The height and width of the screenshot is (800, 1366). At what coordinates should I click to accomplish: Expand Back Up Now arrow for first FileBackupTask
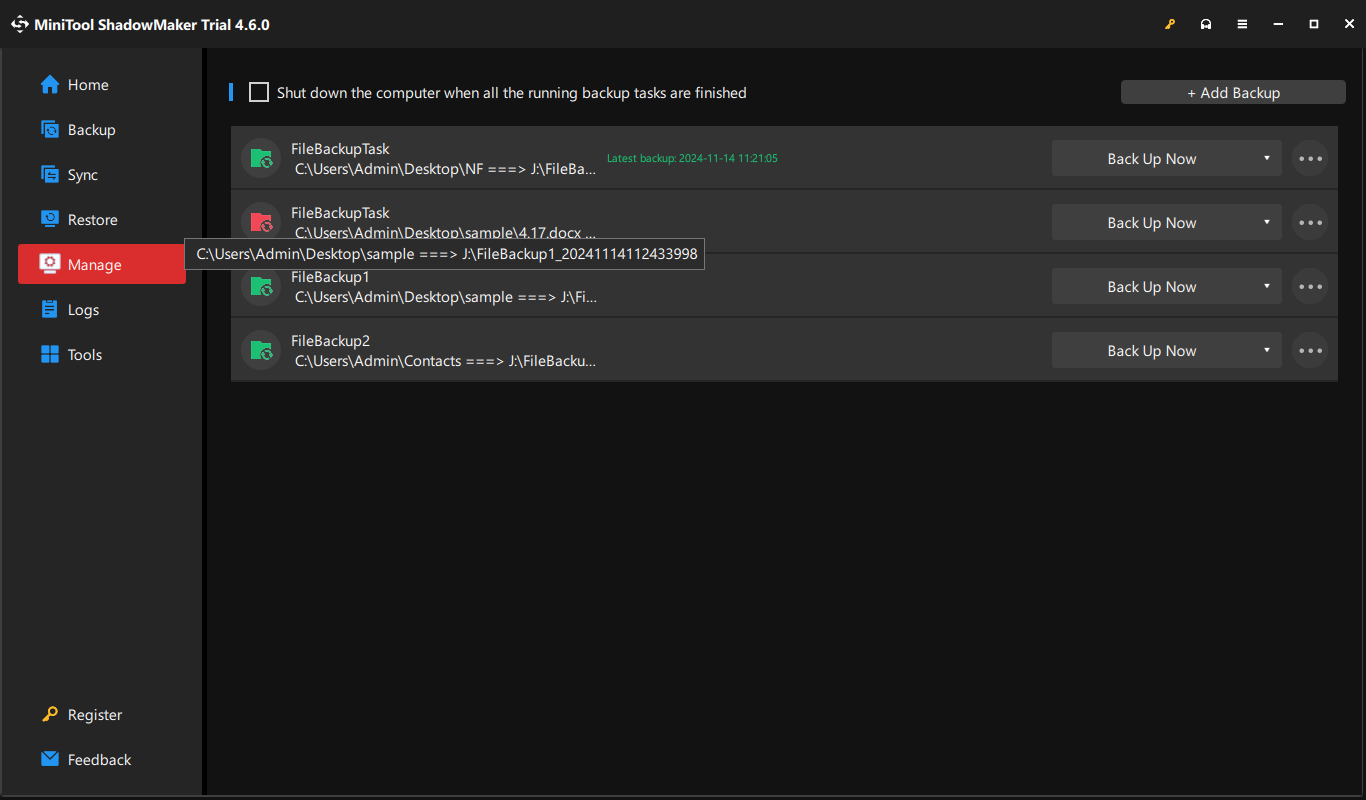1266,159
